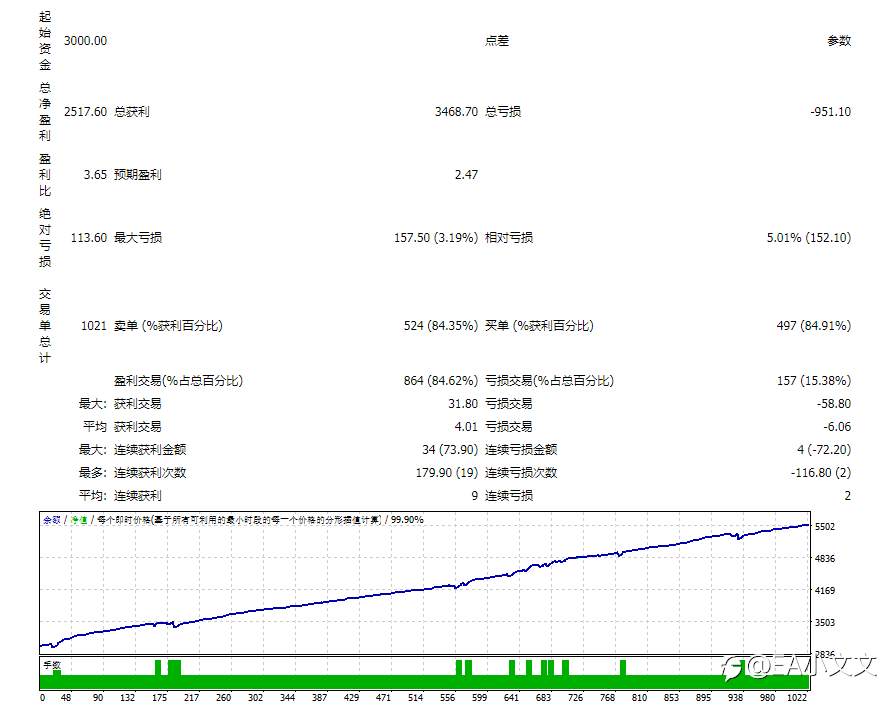Select loss trades value 157 (15.38%)

(x=814, y=381)
